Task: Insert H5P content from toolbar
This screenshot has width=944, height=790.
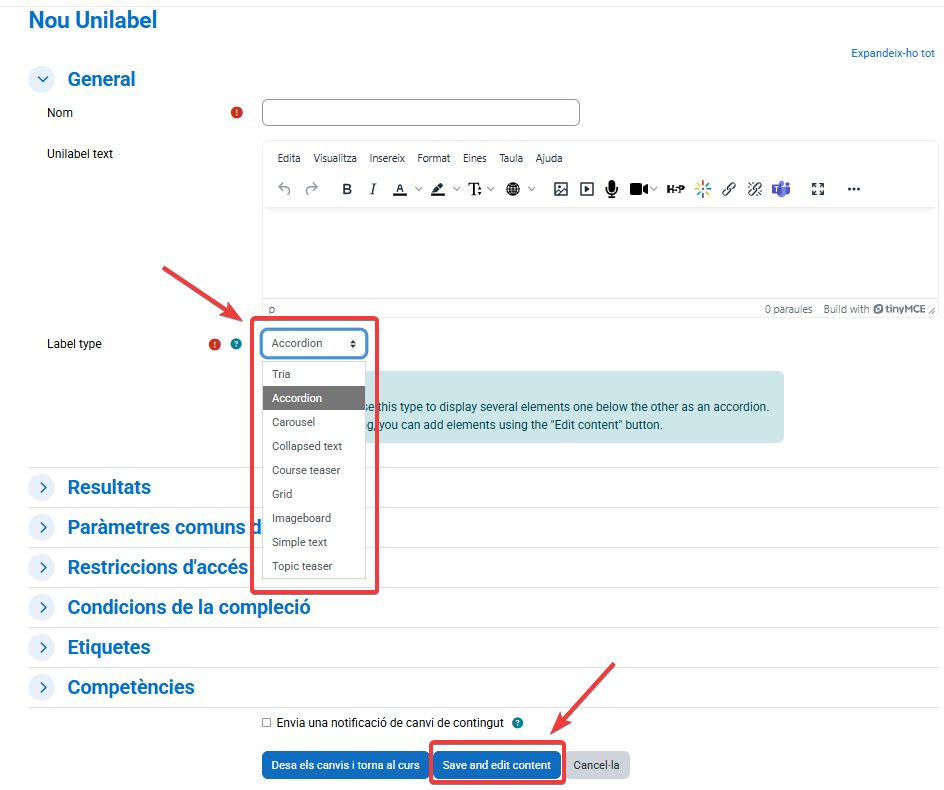Action: pyautogui.click(x=675, y=189)
